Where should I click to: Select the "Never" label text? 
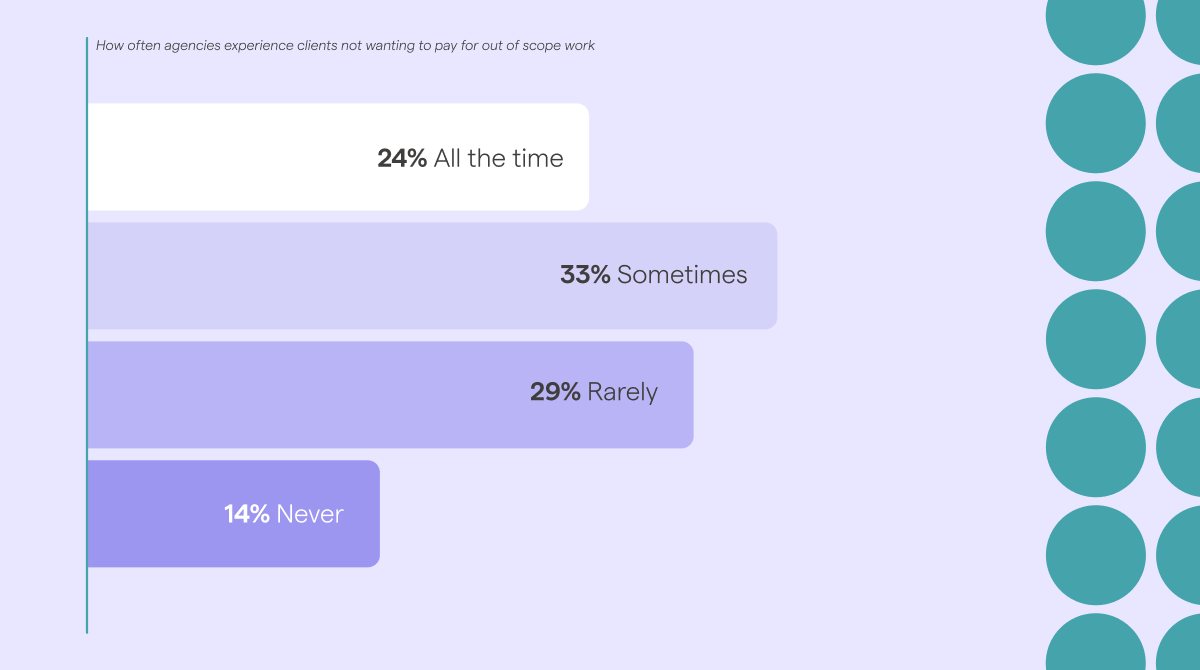pyautogui.click(x=310, y=514)
